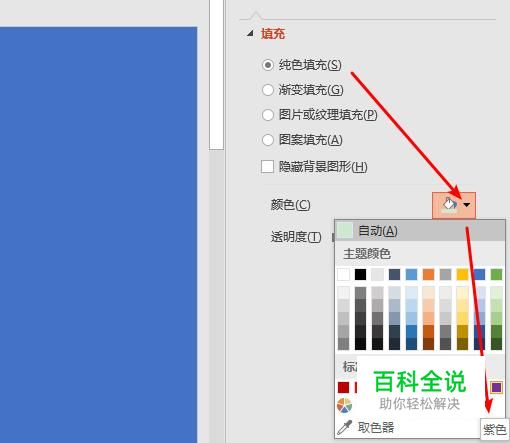Pick the black theme color swatch
This screenshot has width=510, height=443.
pyautogui.click(x=360, y=275)
